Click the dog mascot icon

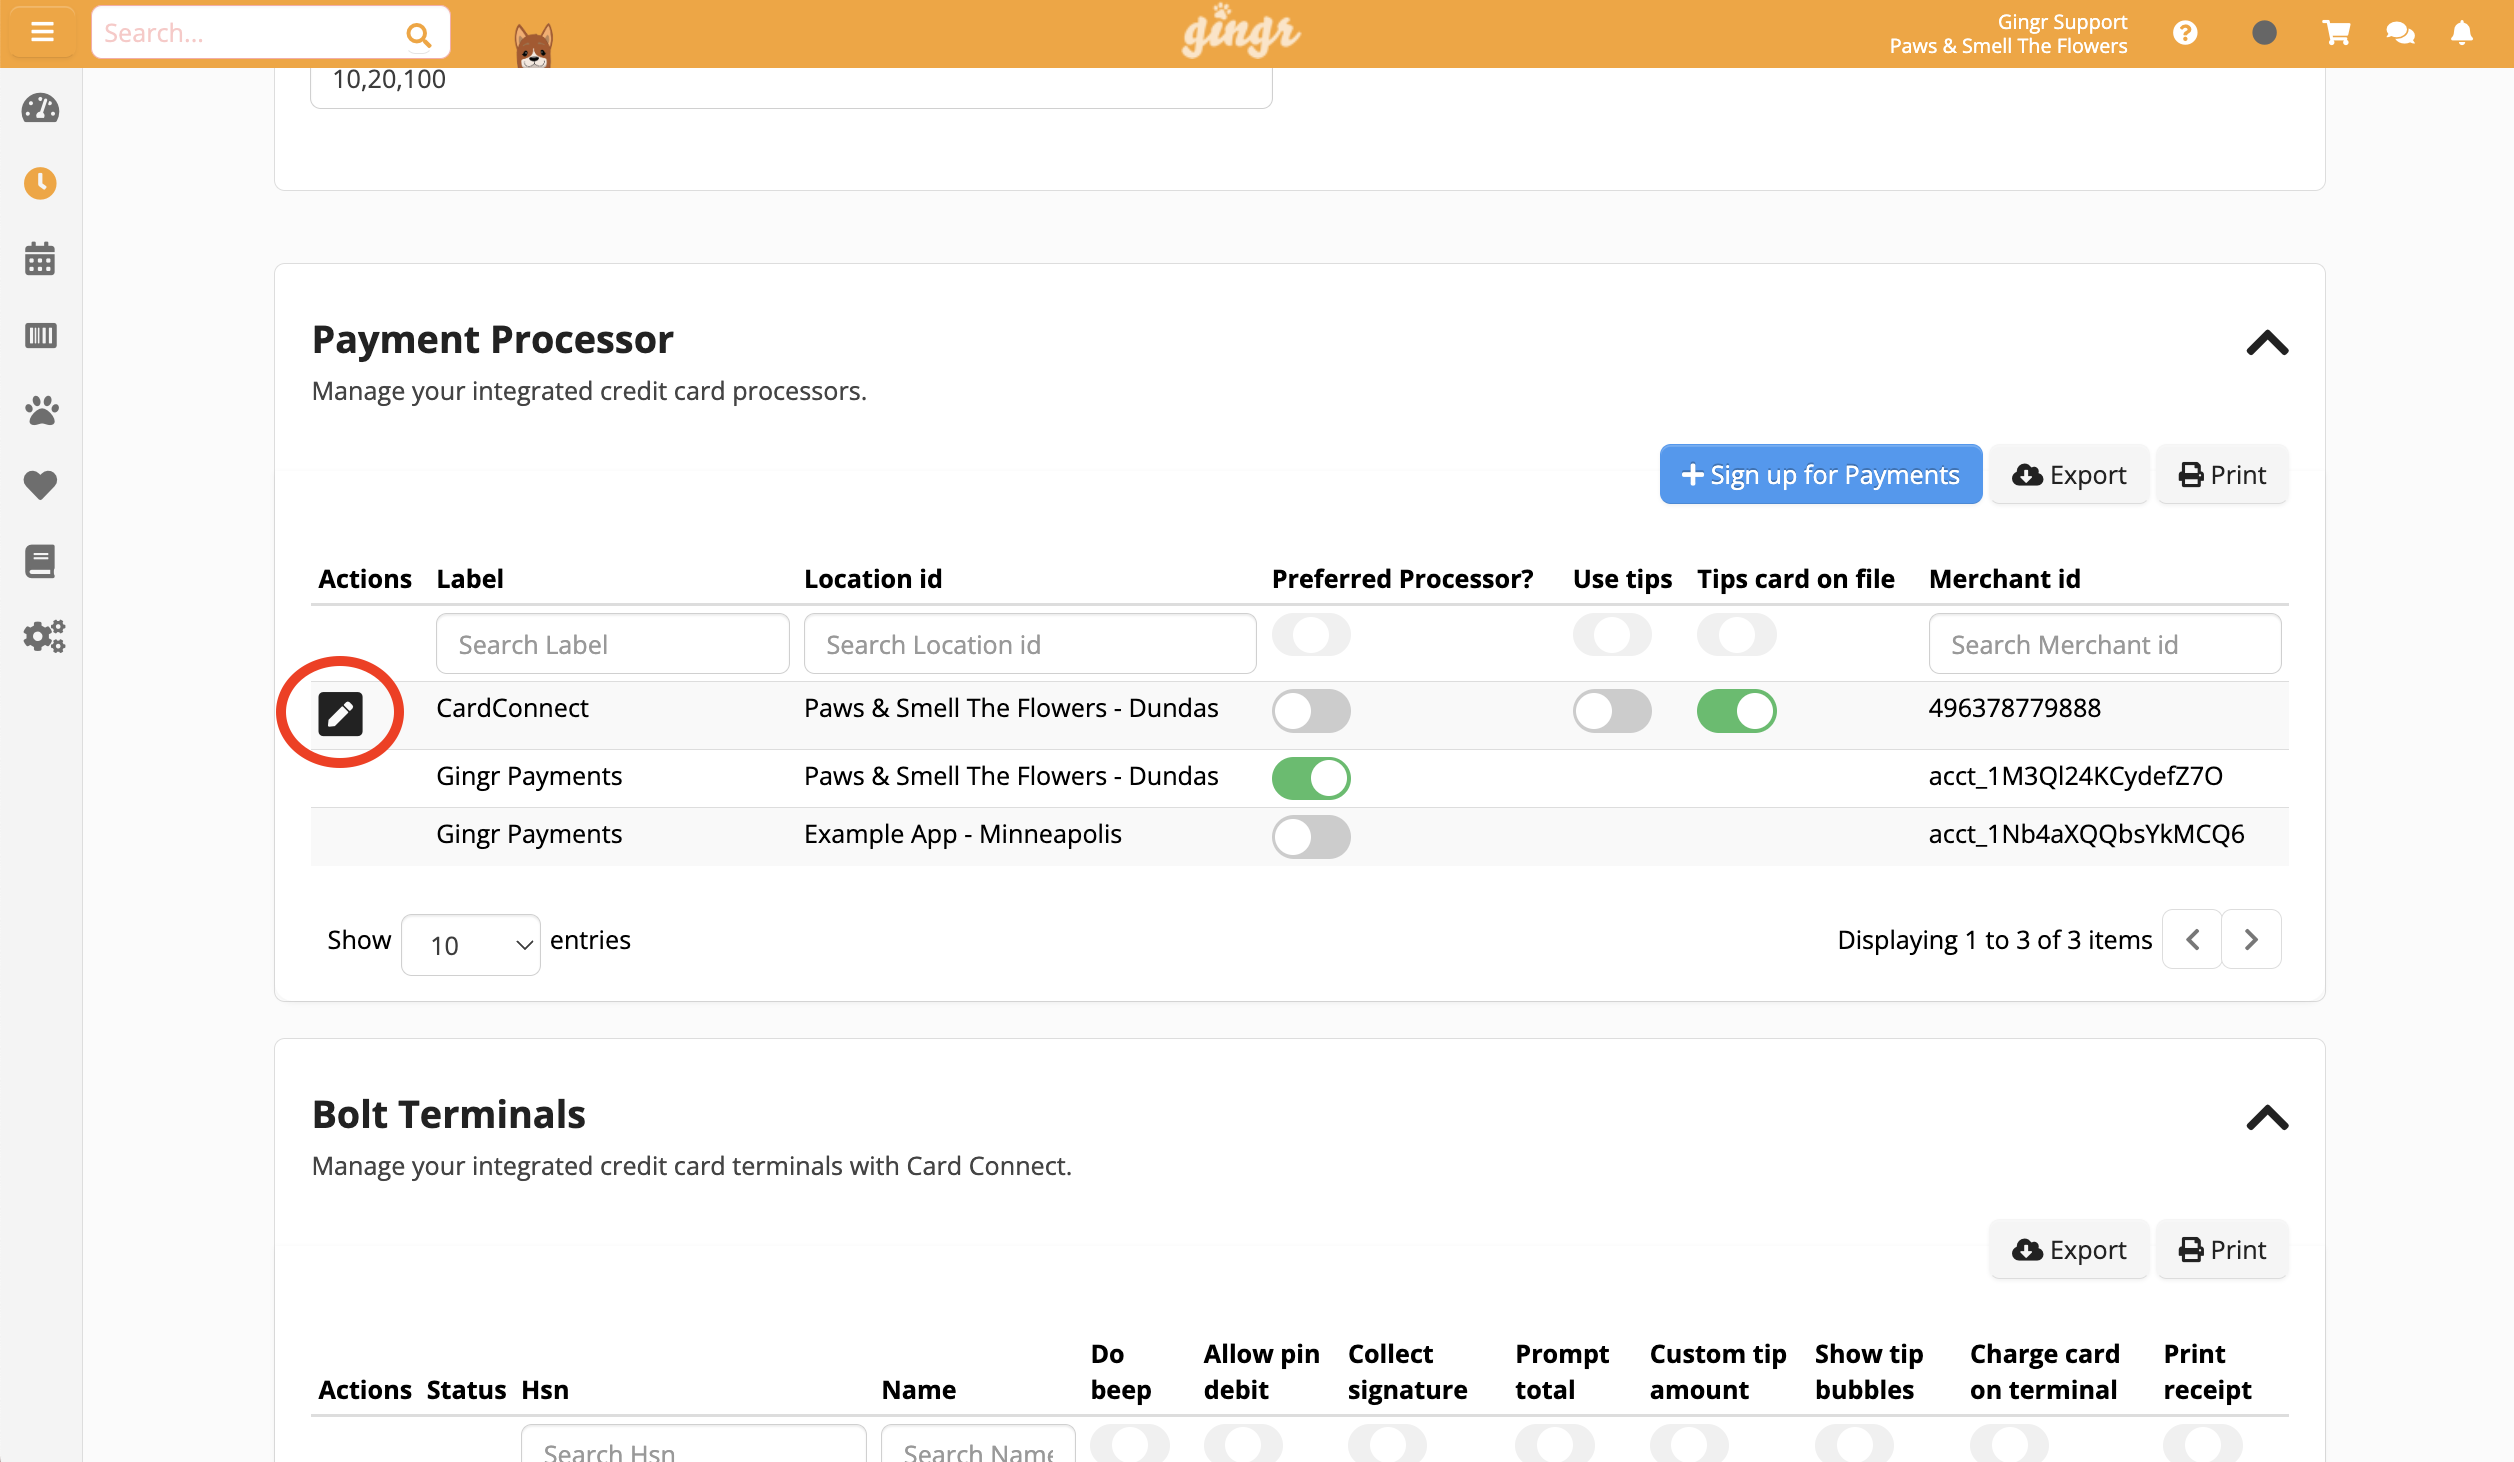tap(533, 45)
